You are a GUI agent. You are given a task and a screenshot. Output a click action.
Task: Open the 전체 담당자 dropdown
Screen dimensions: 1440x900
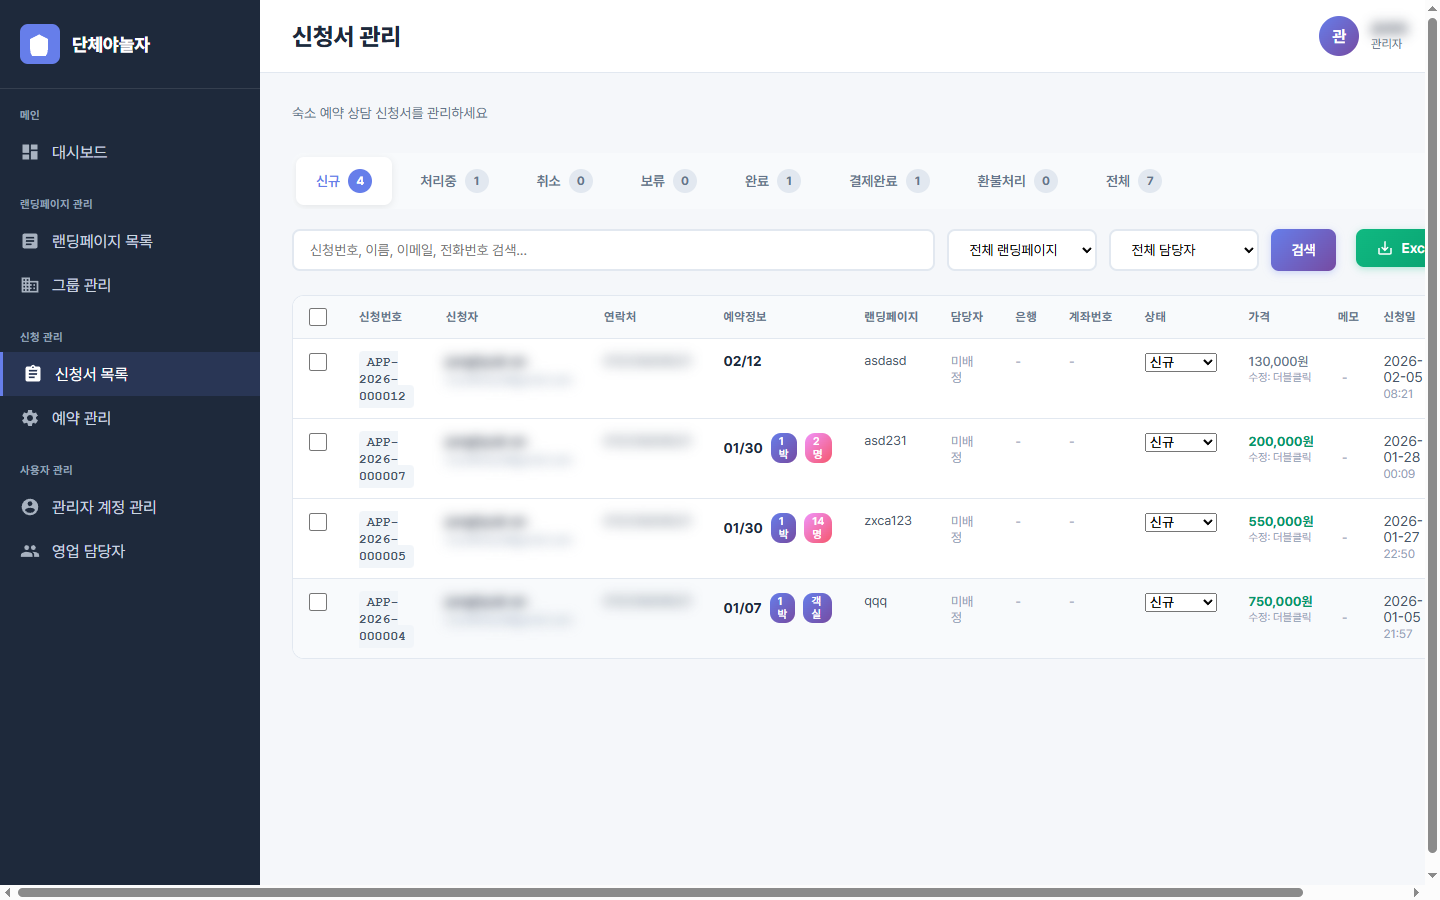(1184, 250)
